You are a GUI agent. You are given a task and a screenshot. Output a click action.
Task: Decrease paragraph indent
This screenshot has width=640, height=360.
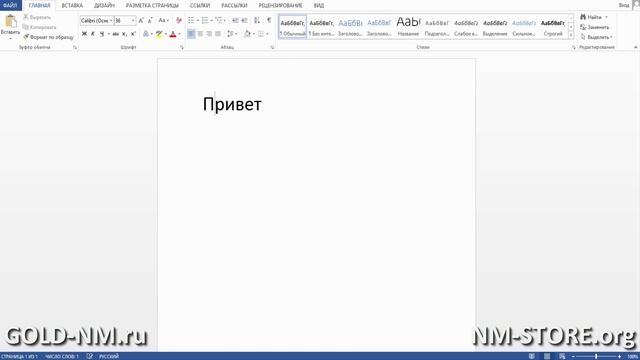235,20
